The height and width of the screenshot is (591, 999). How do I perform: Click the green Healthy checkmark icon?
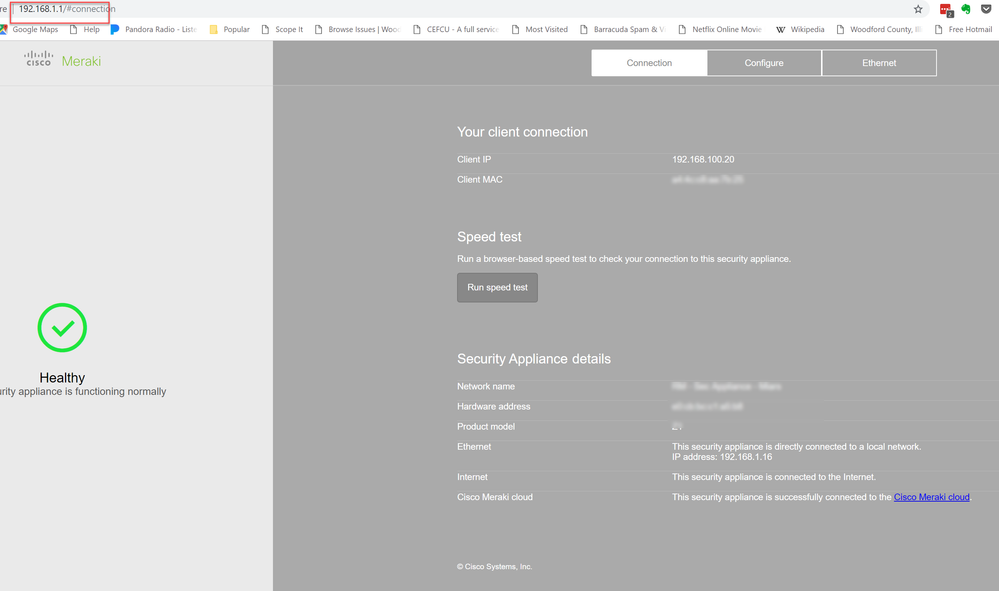(62, 328)
